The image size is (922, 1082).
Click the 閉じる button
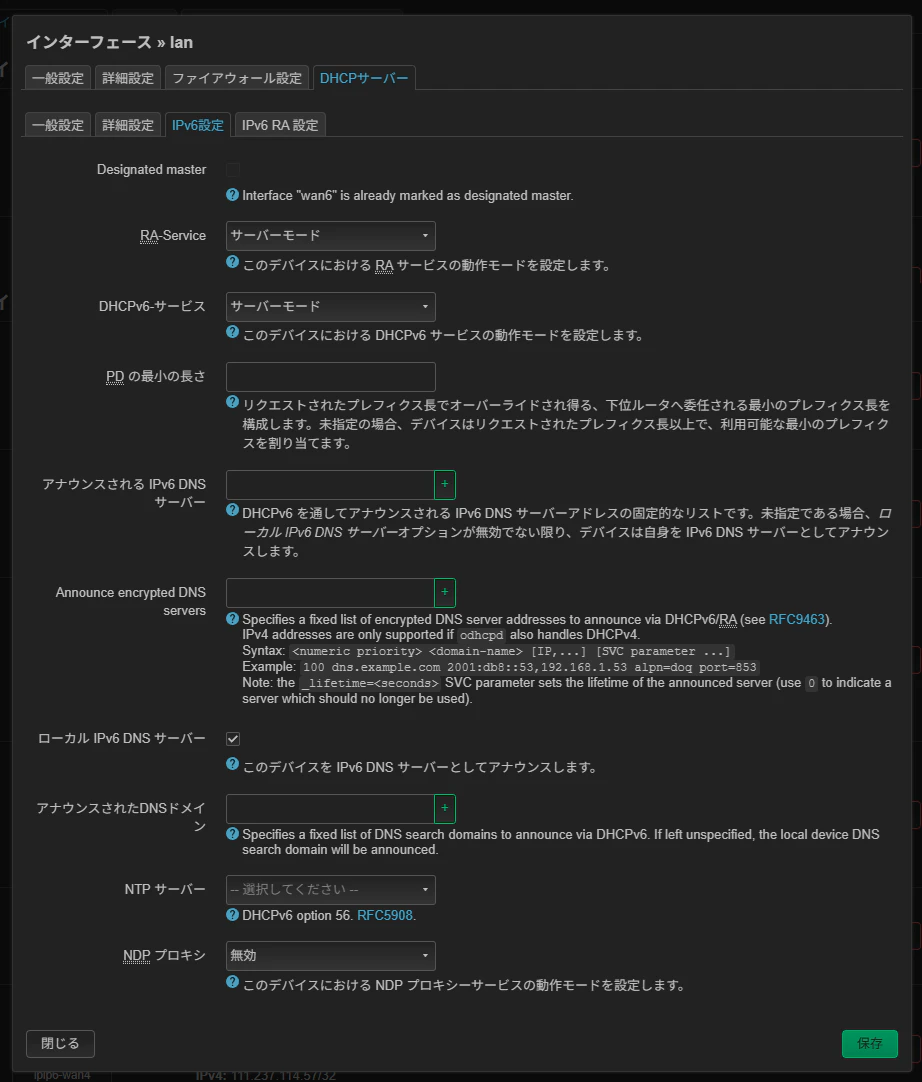60,1043
